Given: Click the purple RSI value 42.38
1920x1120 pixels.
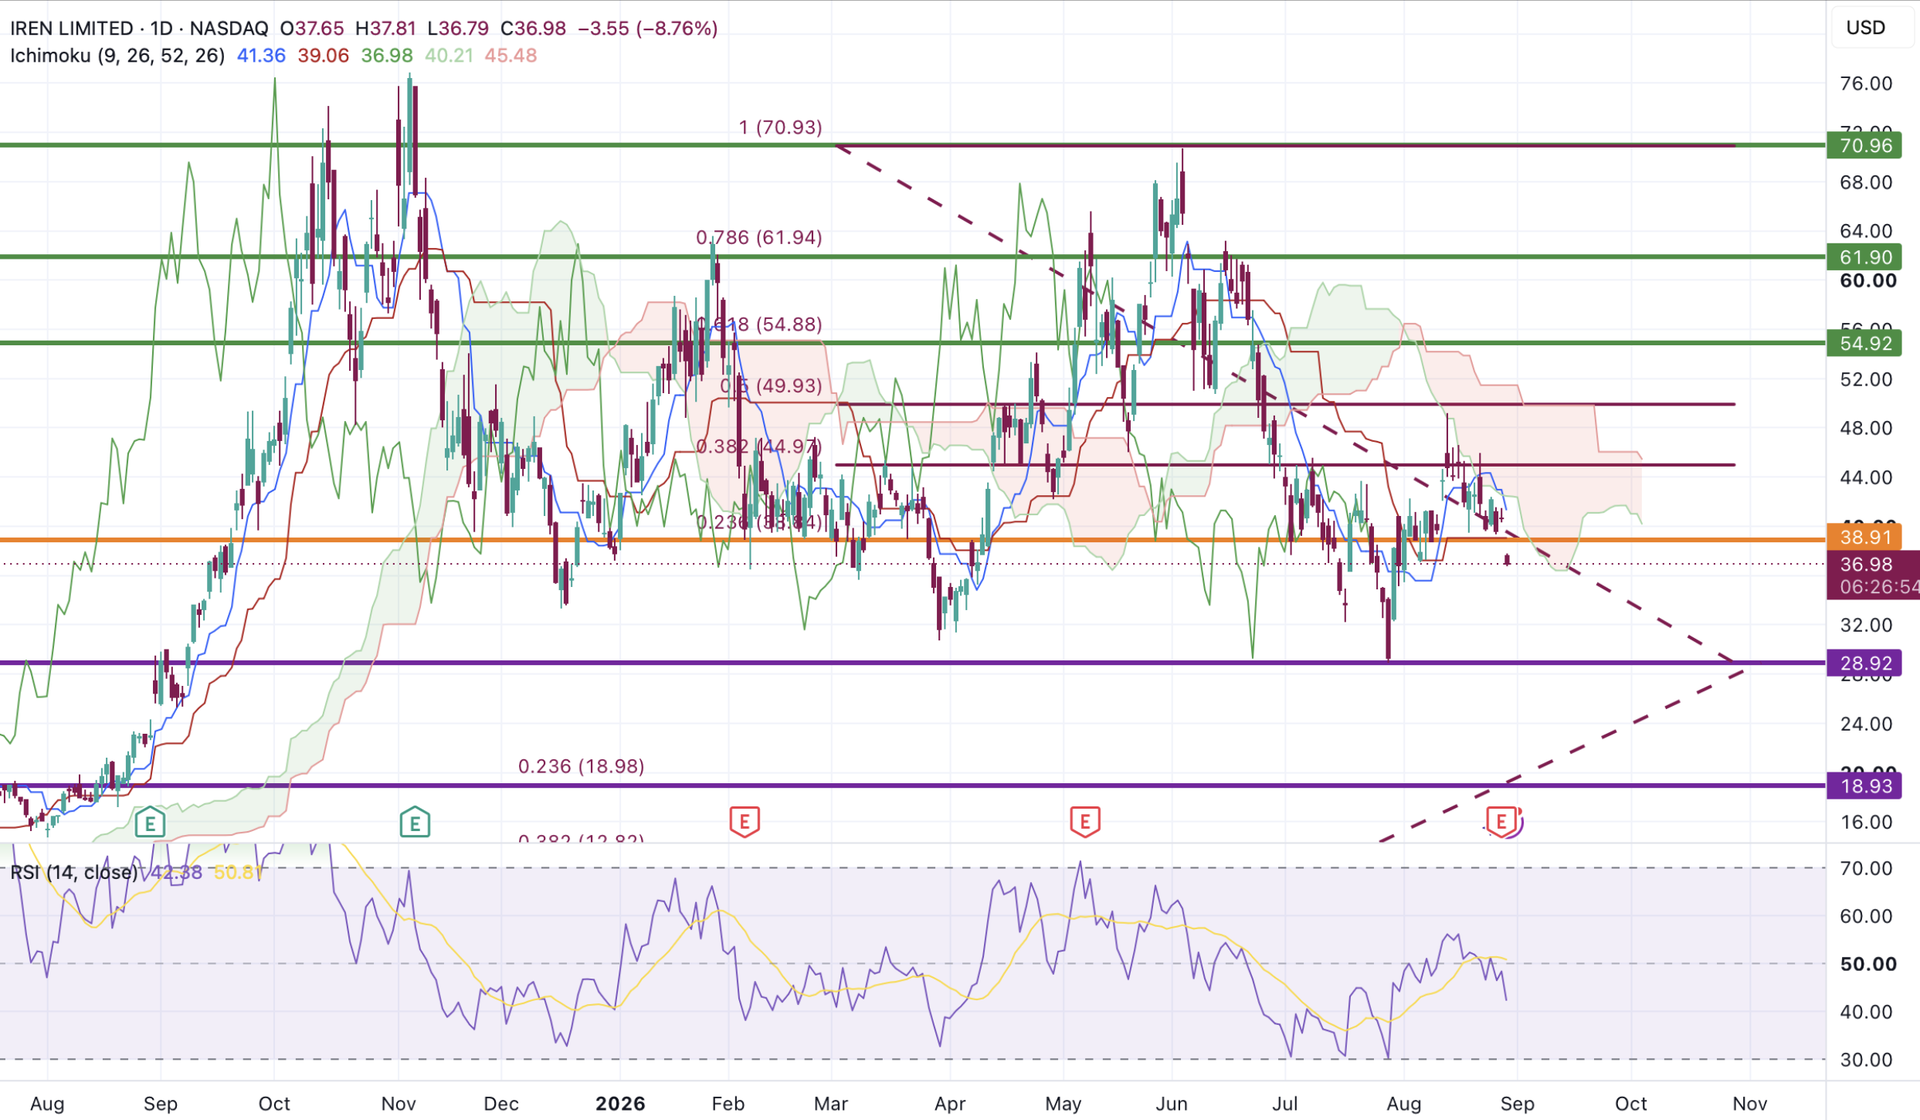Looking at the screenshot, I should 177,872.
